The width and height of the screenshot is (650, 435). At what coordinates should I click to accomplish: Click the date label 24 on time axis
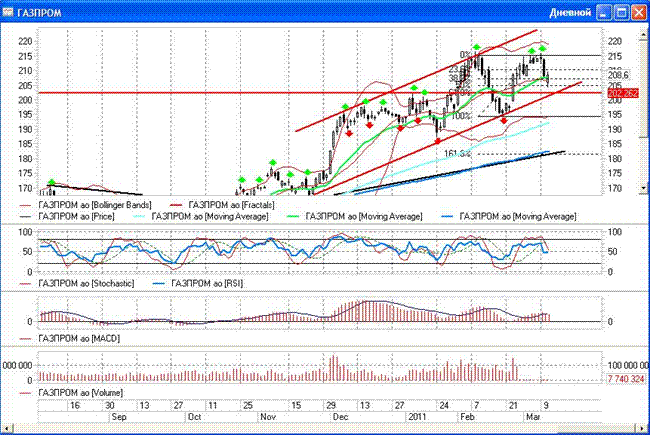tap(444, 405)
